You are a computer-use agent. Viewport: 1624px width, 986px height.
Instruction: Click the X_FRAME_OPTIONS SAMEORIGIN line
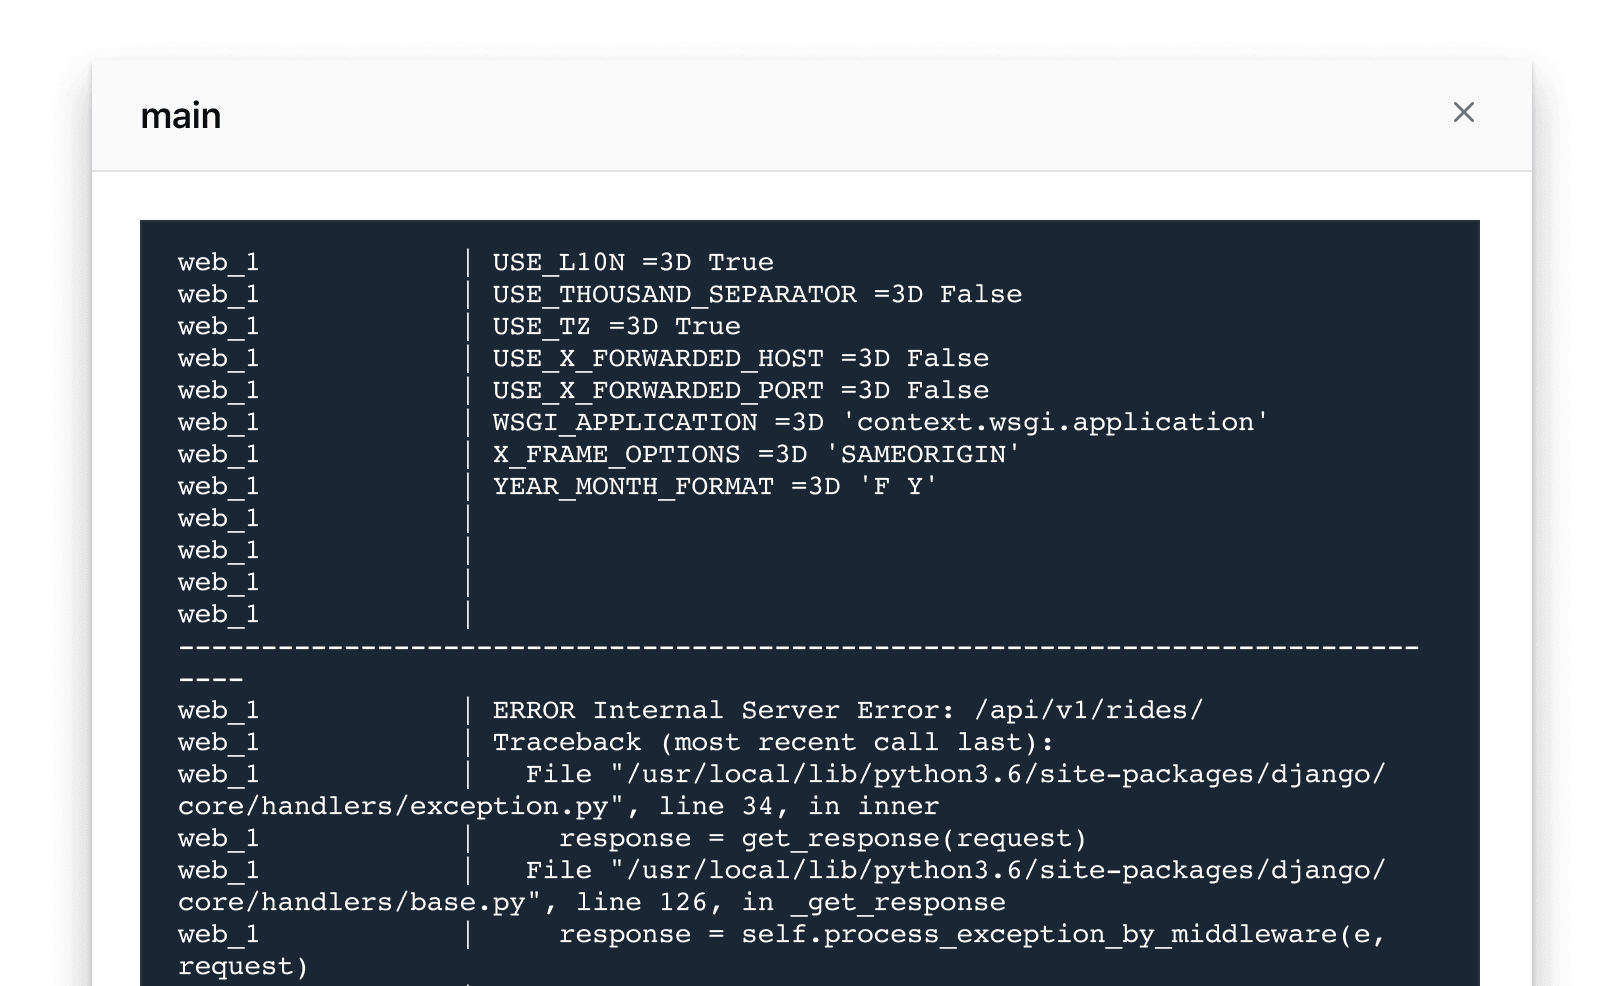point(755,454)
